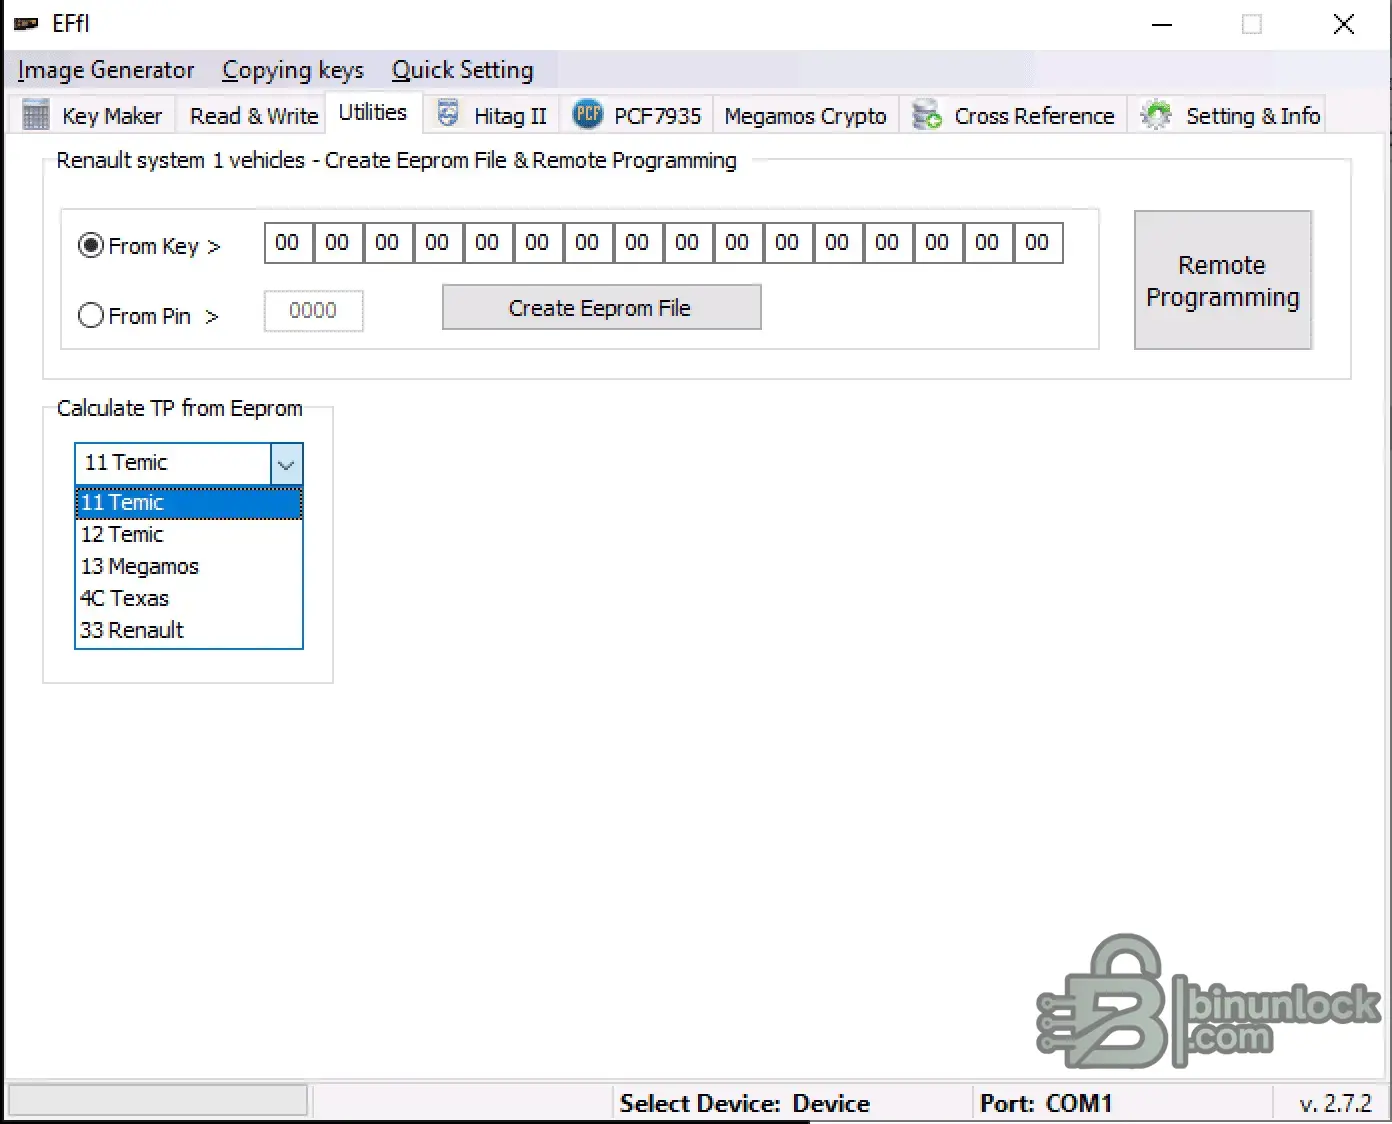The width and height of the screenshot is (1392, 1124).
Task: Choose 11 Temic in the dropdown list
Action: (189, 503)
